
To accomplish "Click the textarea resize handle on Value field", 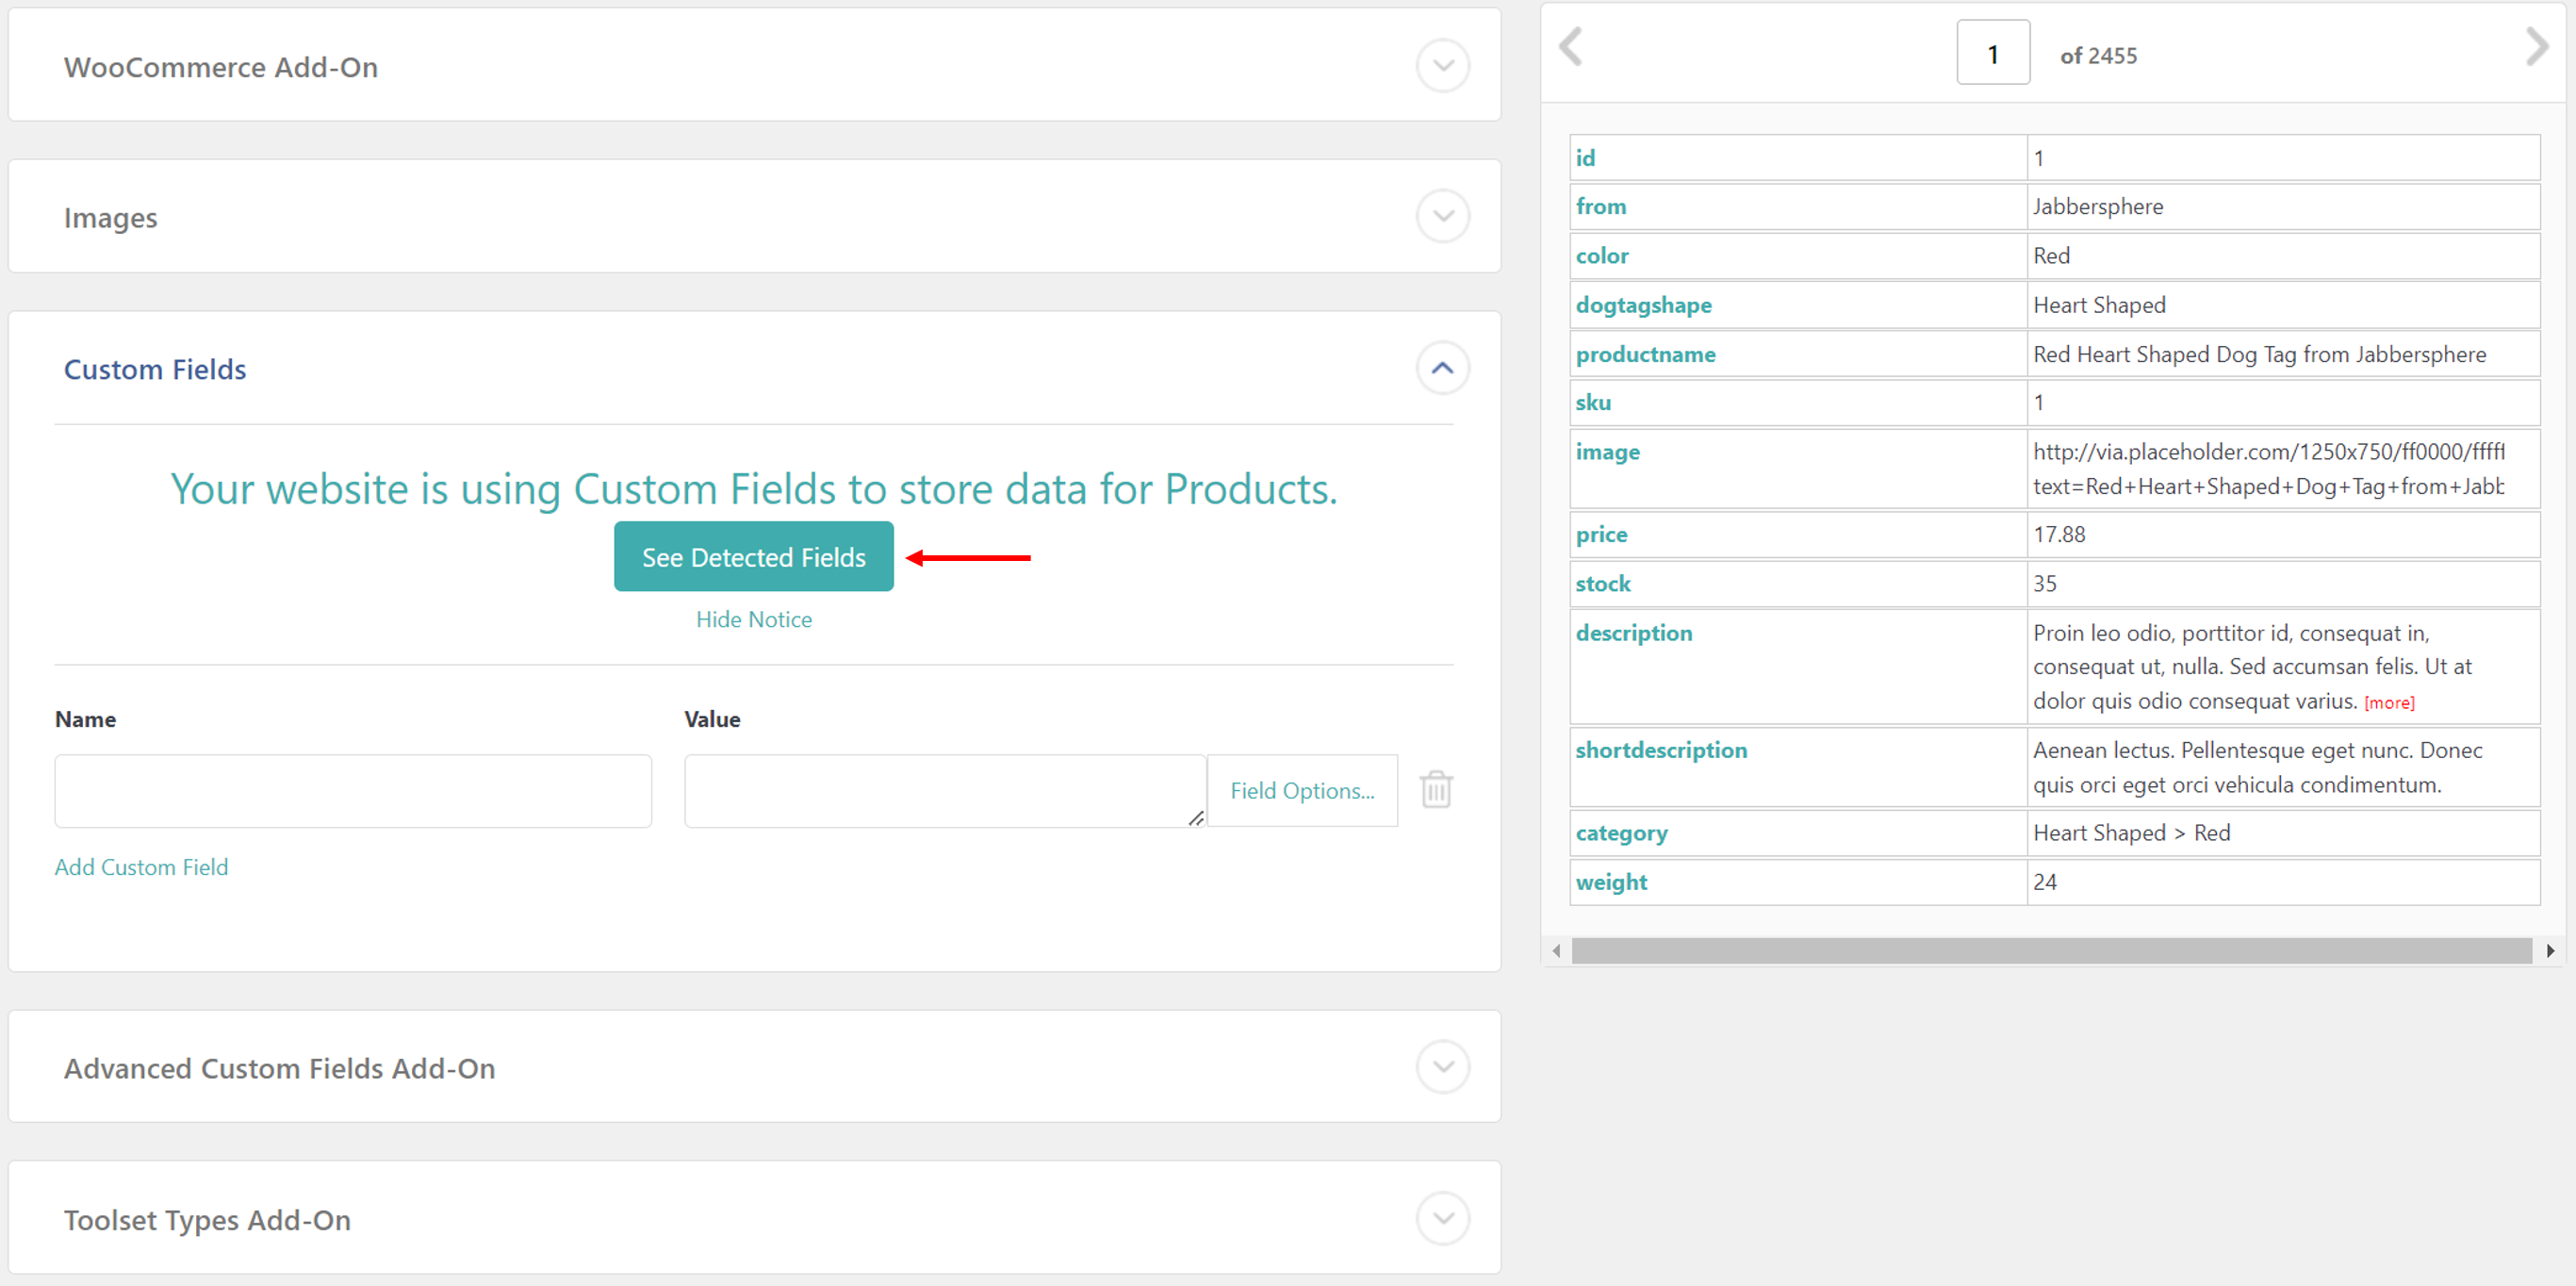I will pyautogui.click(x=1195, y=818).
